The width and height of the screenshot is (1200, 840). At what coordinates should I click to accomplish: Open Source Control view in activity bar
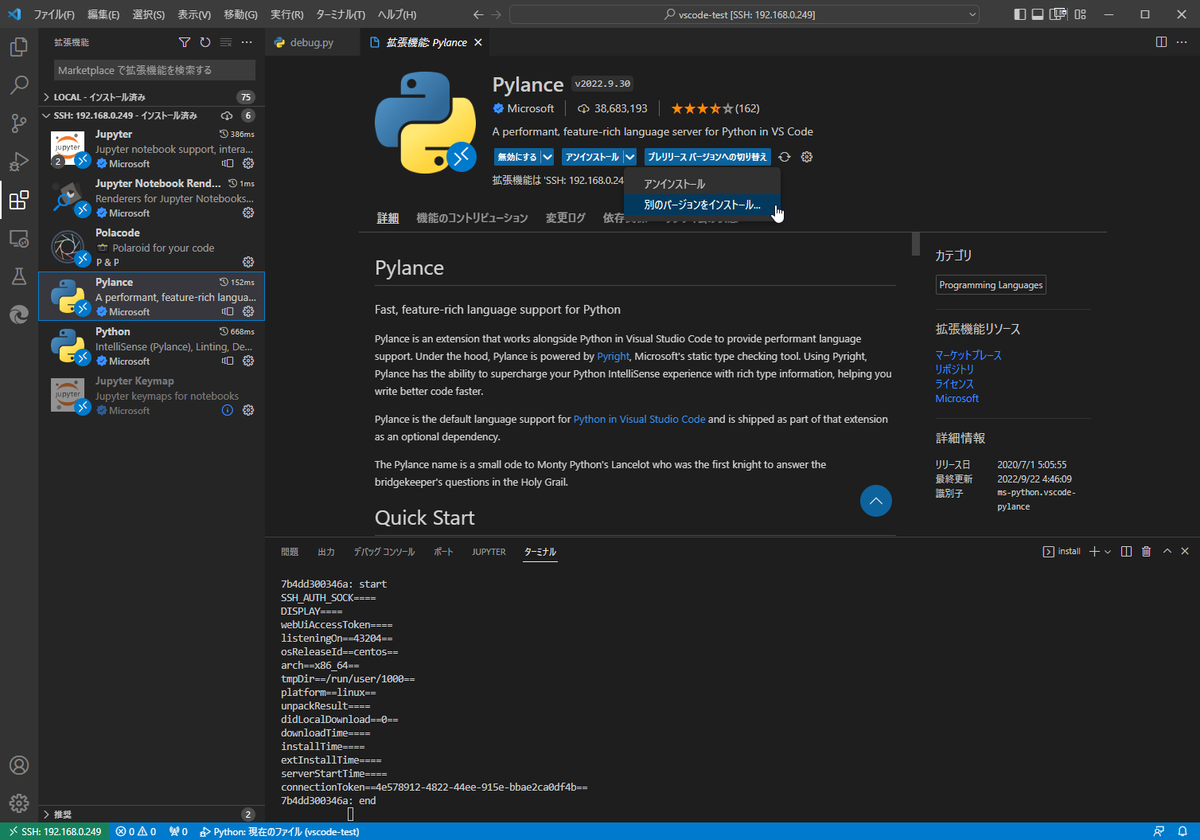pyautogui.click(x=19, y=124)
